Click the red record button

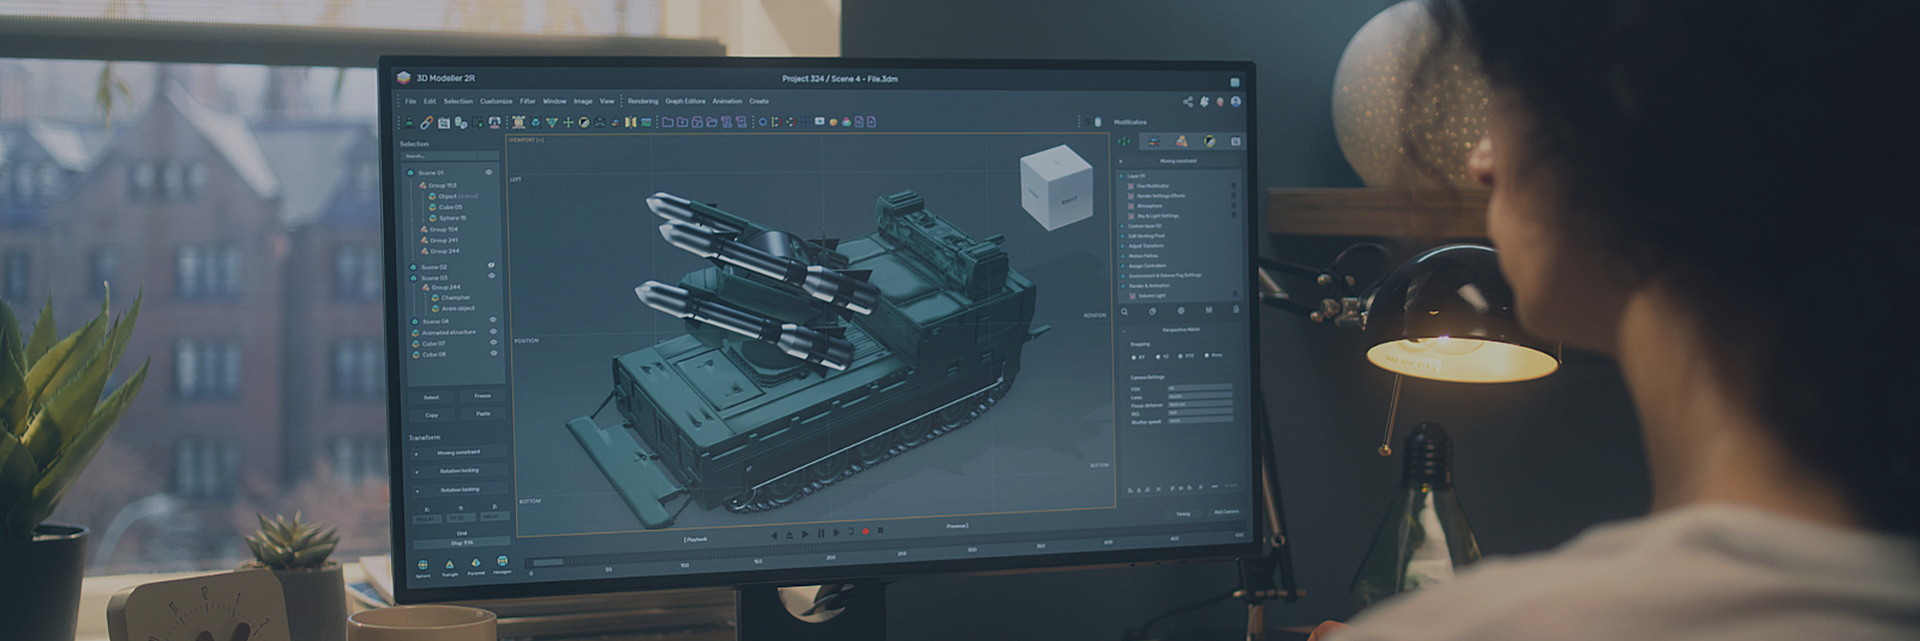click(866, 531)
